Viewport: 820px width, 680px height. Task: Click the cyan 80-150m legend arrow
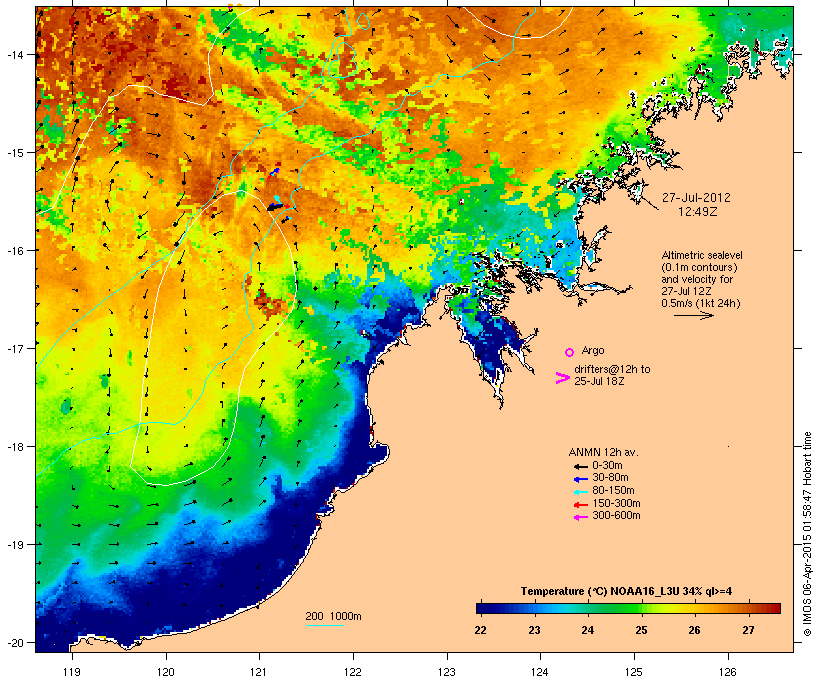tap(580, 492)
